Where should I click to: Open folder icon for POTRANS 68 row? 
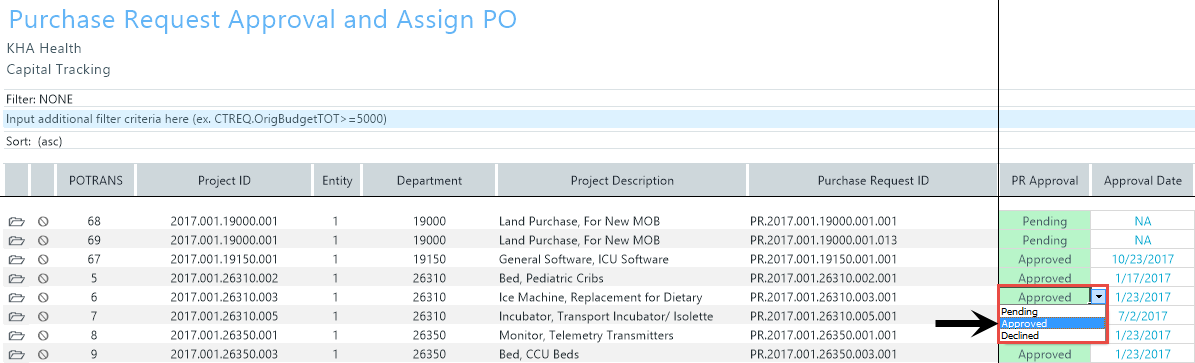[17, 221]
